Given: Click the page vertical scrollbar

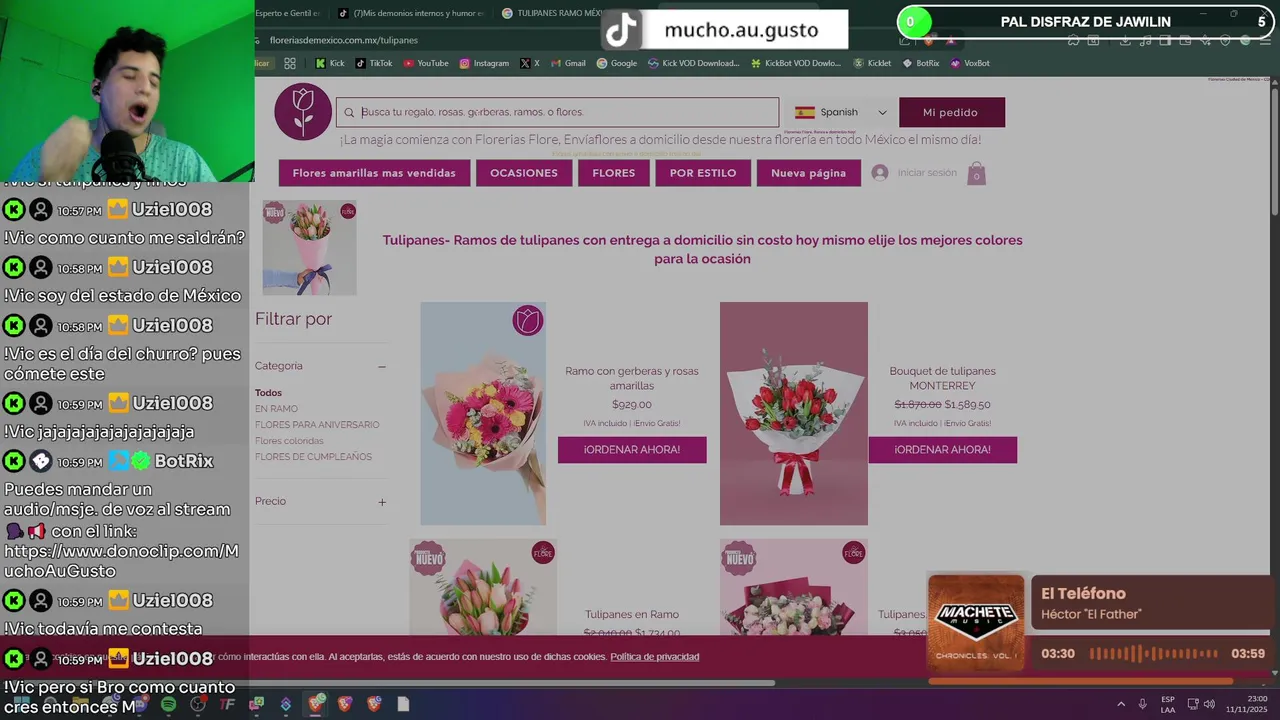Looking at the screenshot, I should coord(1274,150).
